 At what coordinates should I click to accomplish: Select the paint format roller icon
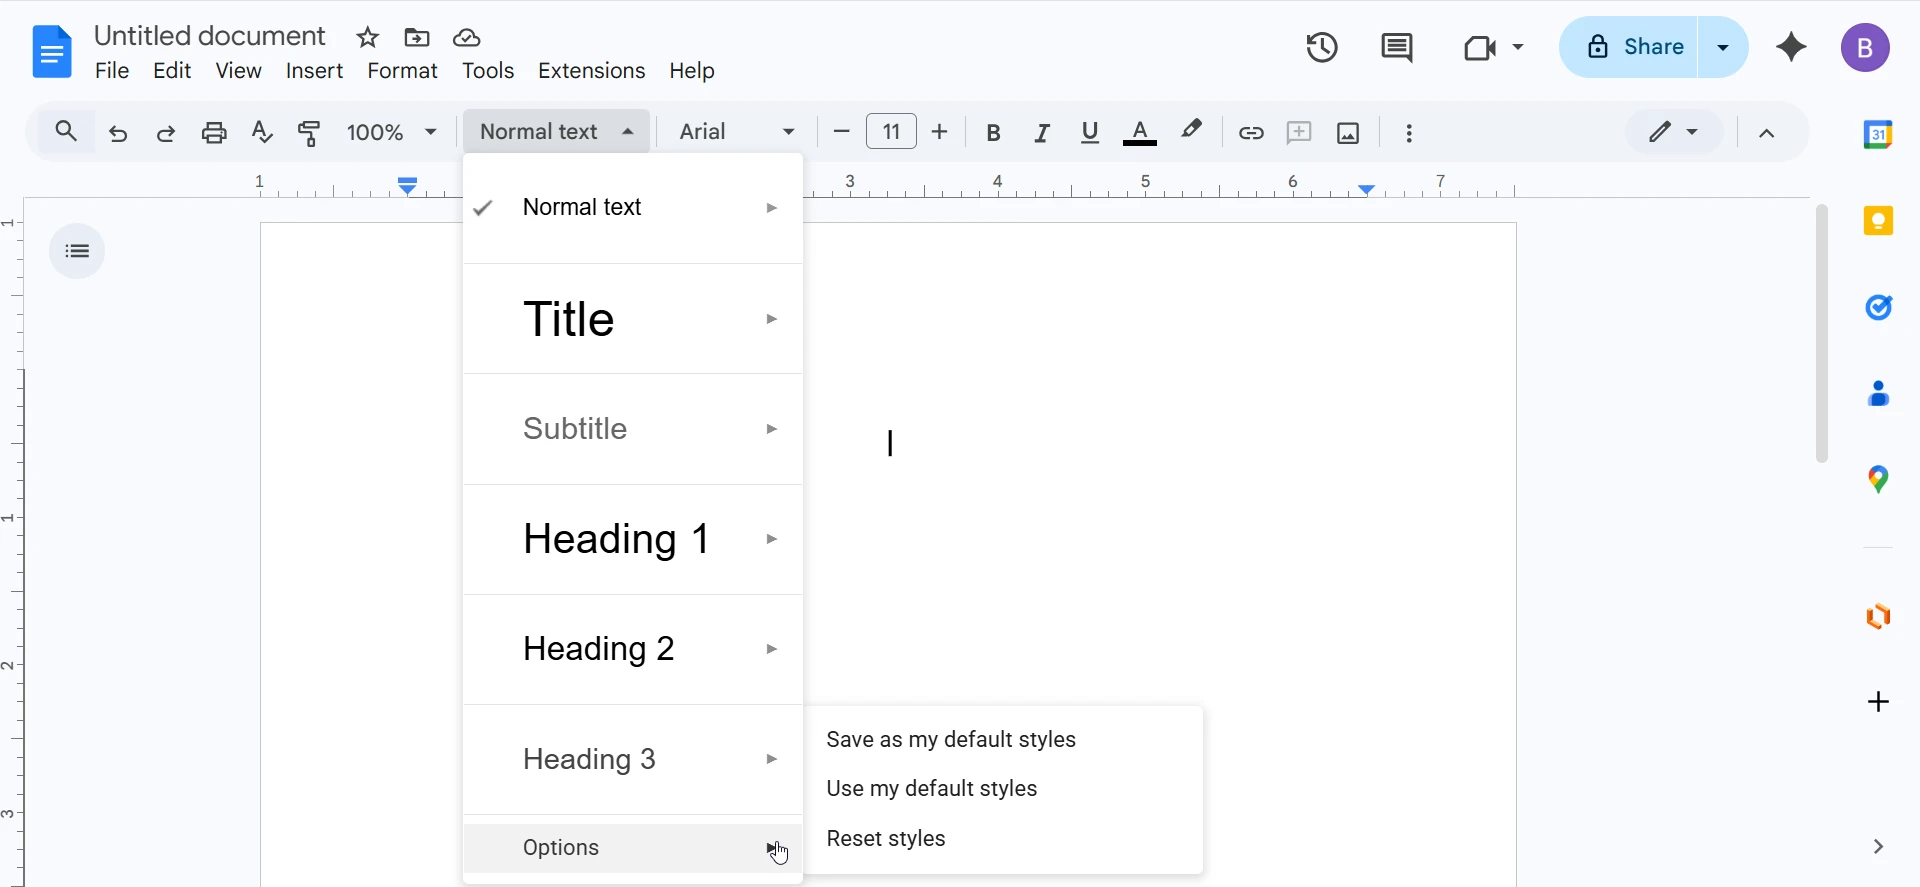310,133
